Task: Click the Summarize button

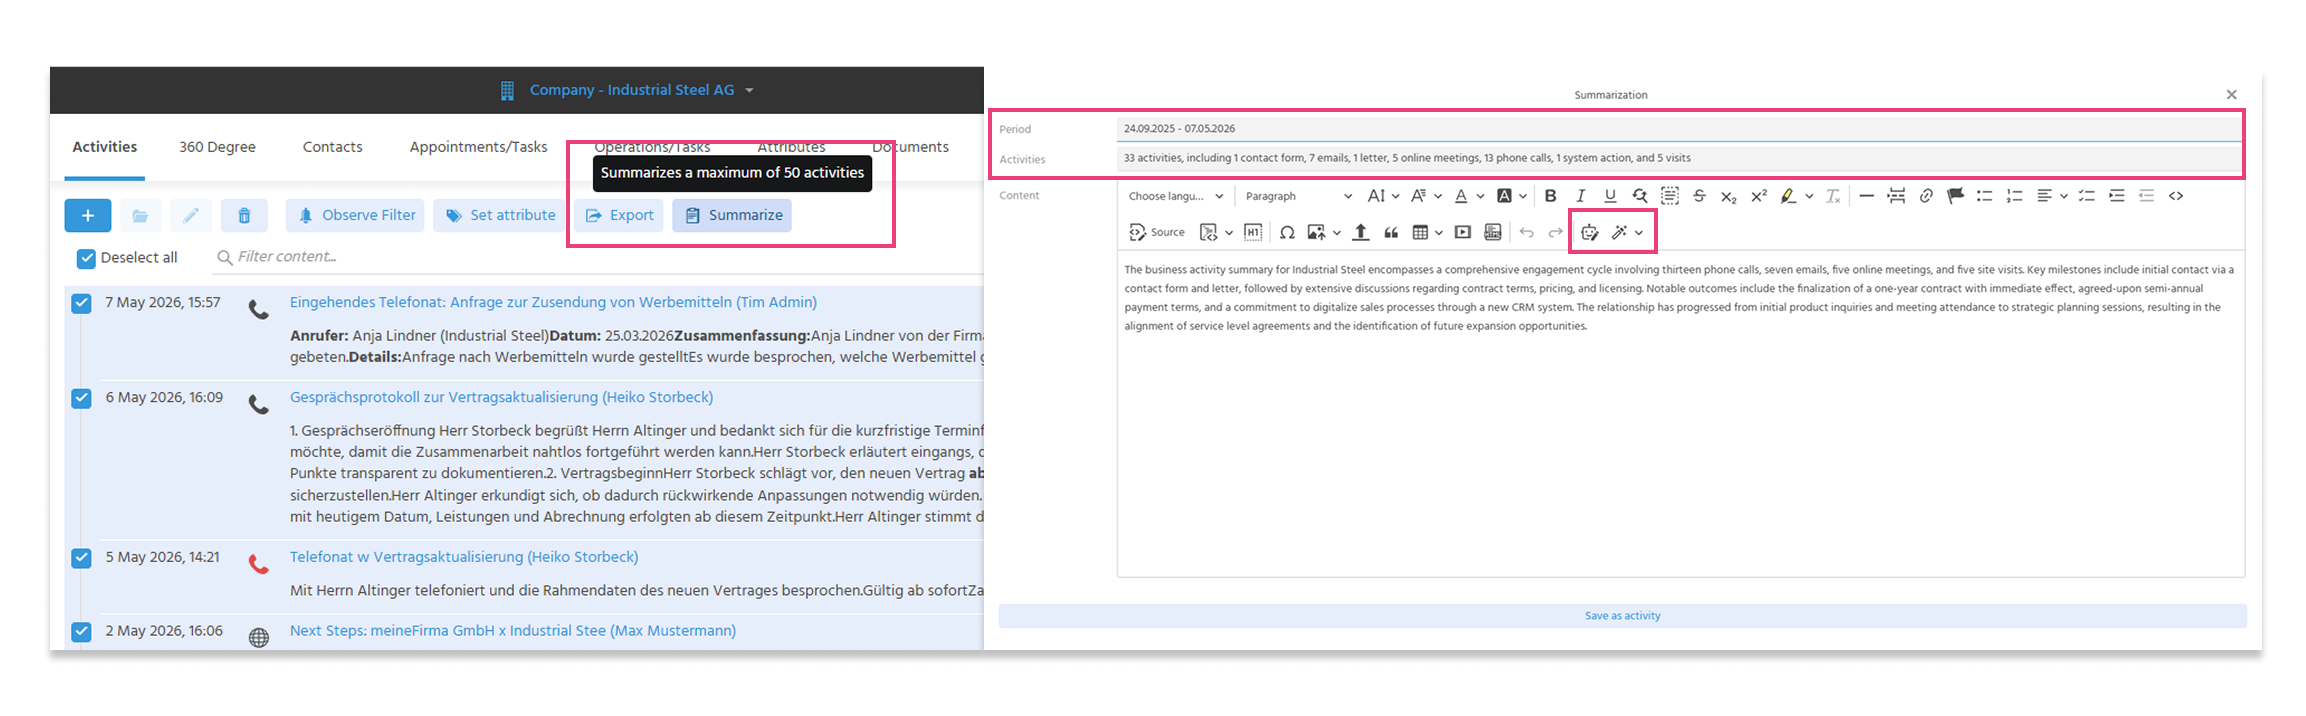Action: (732, 215)
